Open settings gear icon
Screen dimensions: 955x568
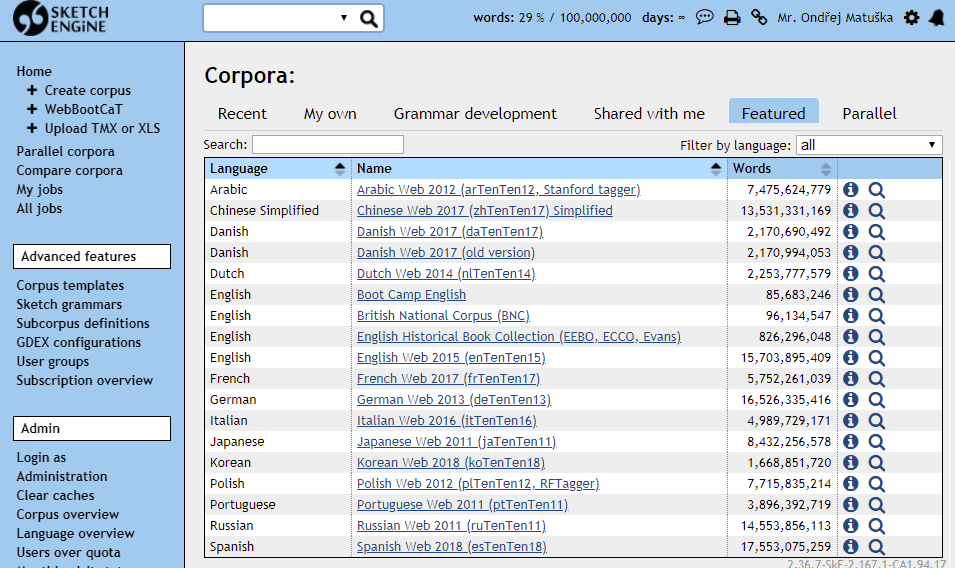[x=911, y=17]
